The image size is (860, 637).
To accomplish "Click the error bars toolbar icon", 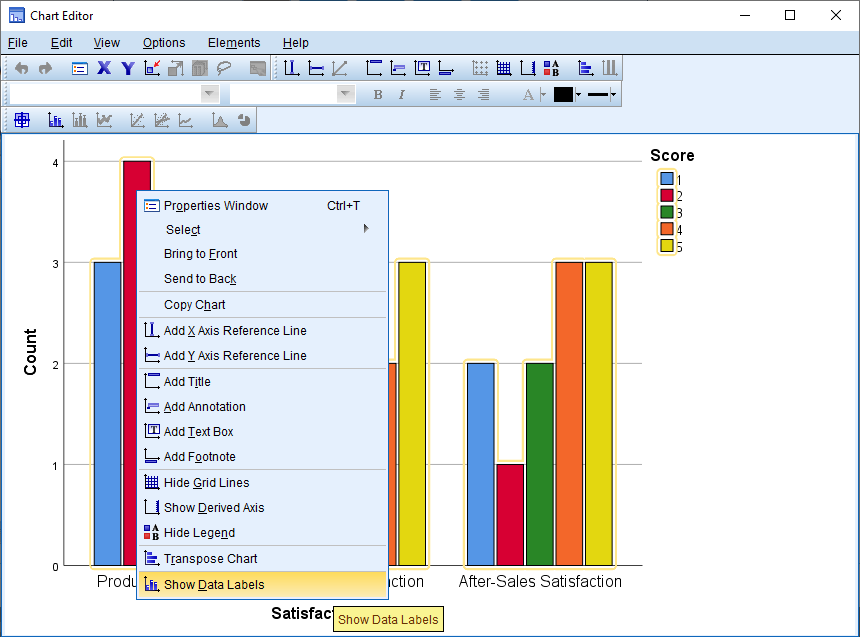I will (x=80, y=120).
